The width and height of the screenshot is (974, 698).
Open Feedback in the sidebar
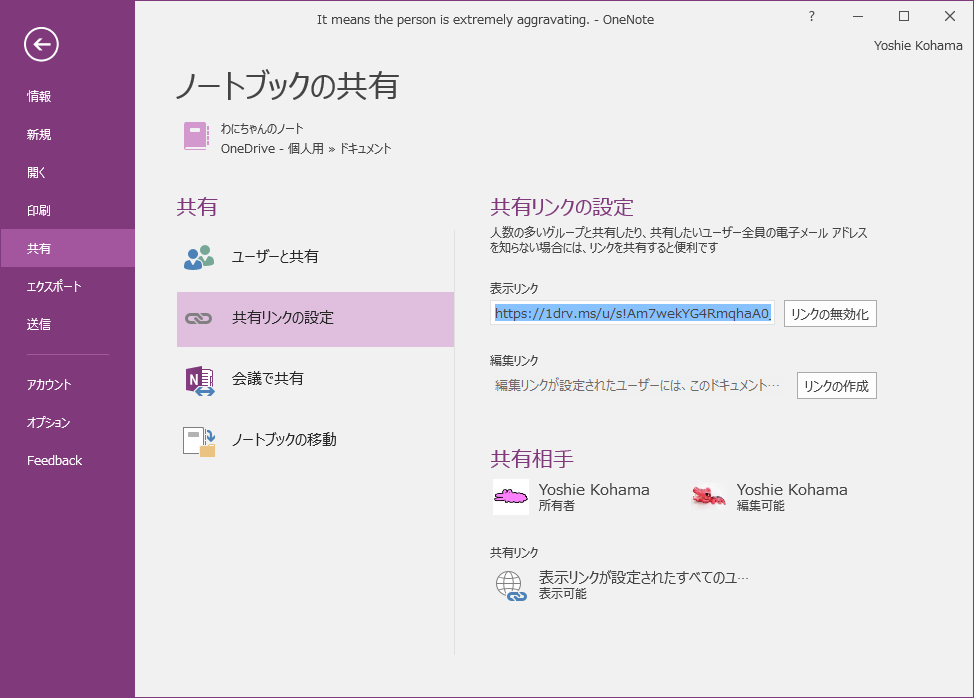(x=67, y=460)
